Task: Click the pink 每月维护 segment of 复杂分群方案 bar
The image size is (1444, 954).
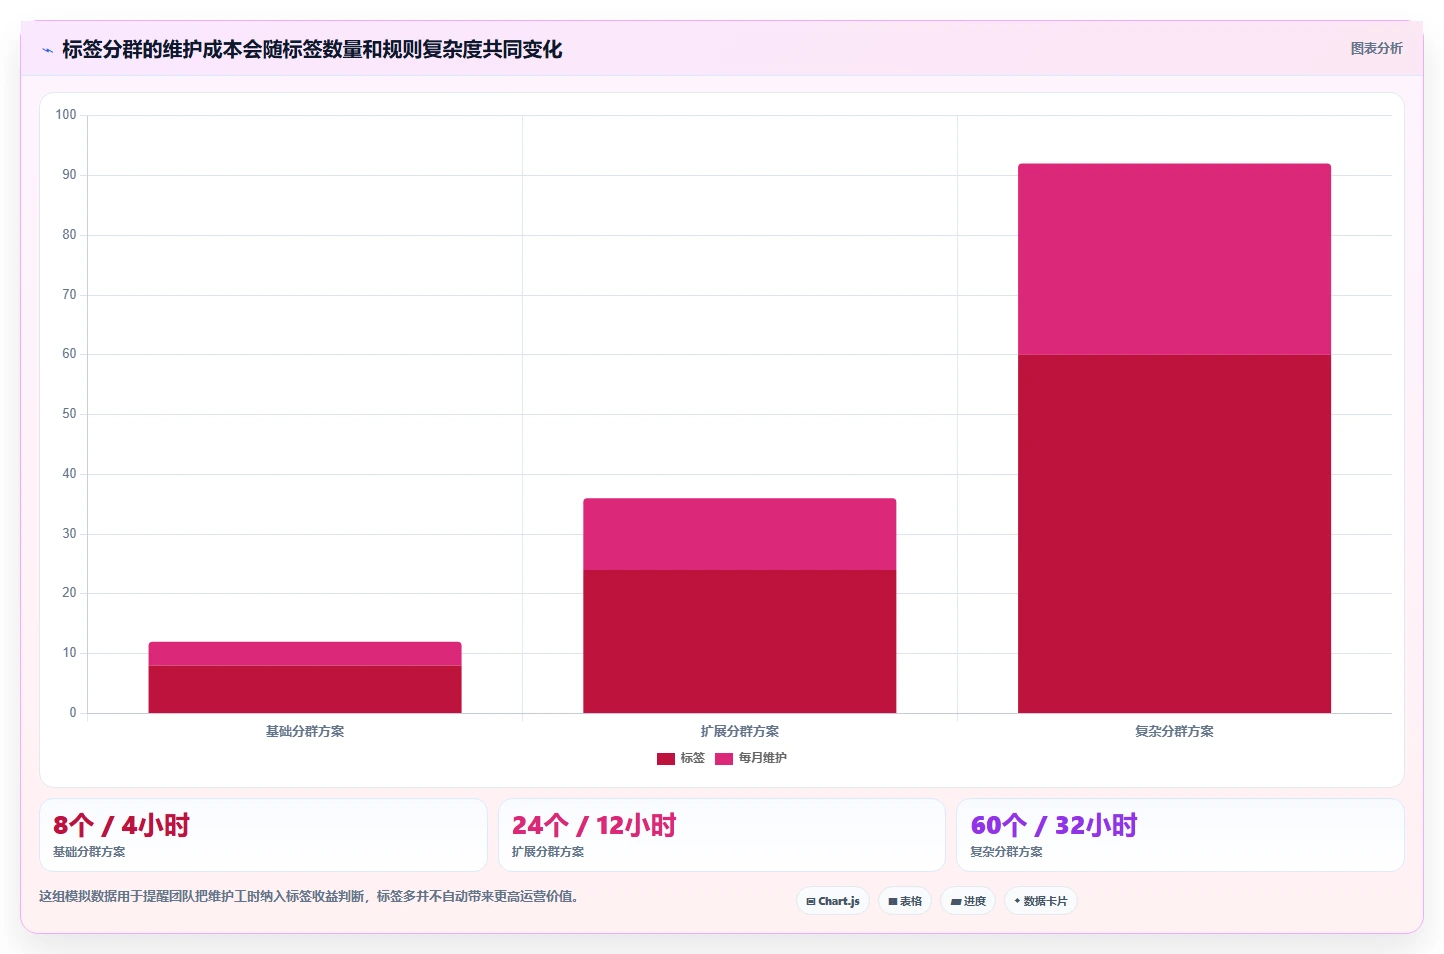Action: coord(1174,259)
